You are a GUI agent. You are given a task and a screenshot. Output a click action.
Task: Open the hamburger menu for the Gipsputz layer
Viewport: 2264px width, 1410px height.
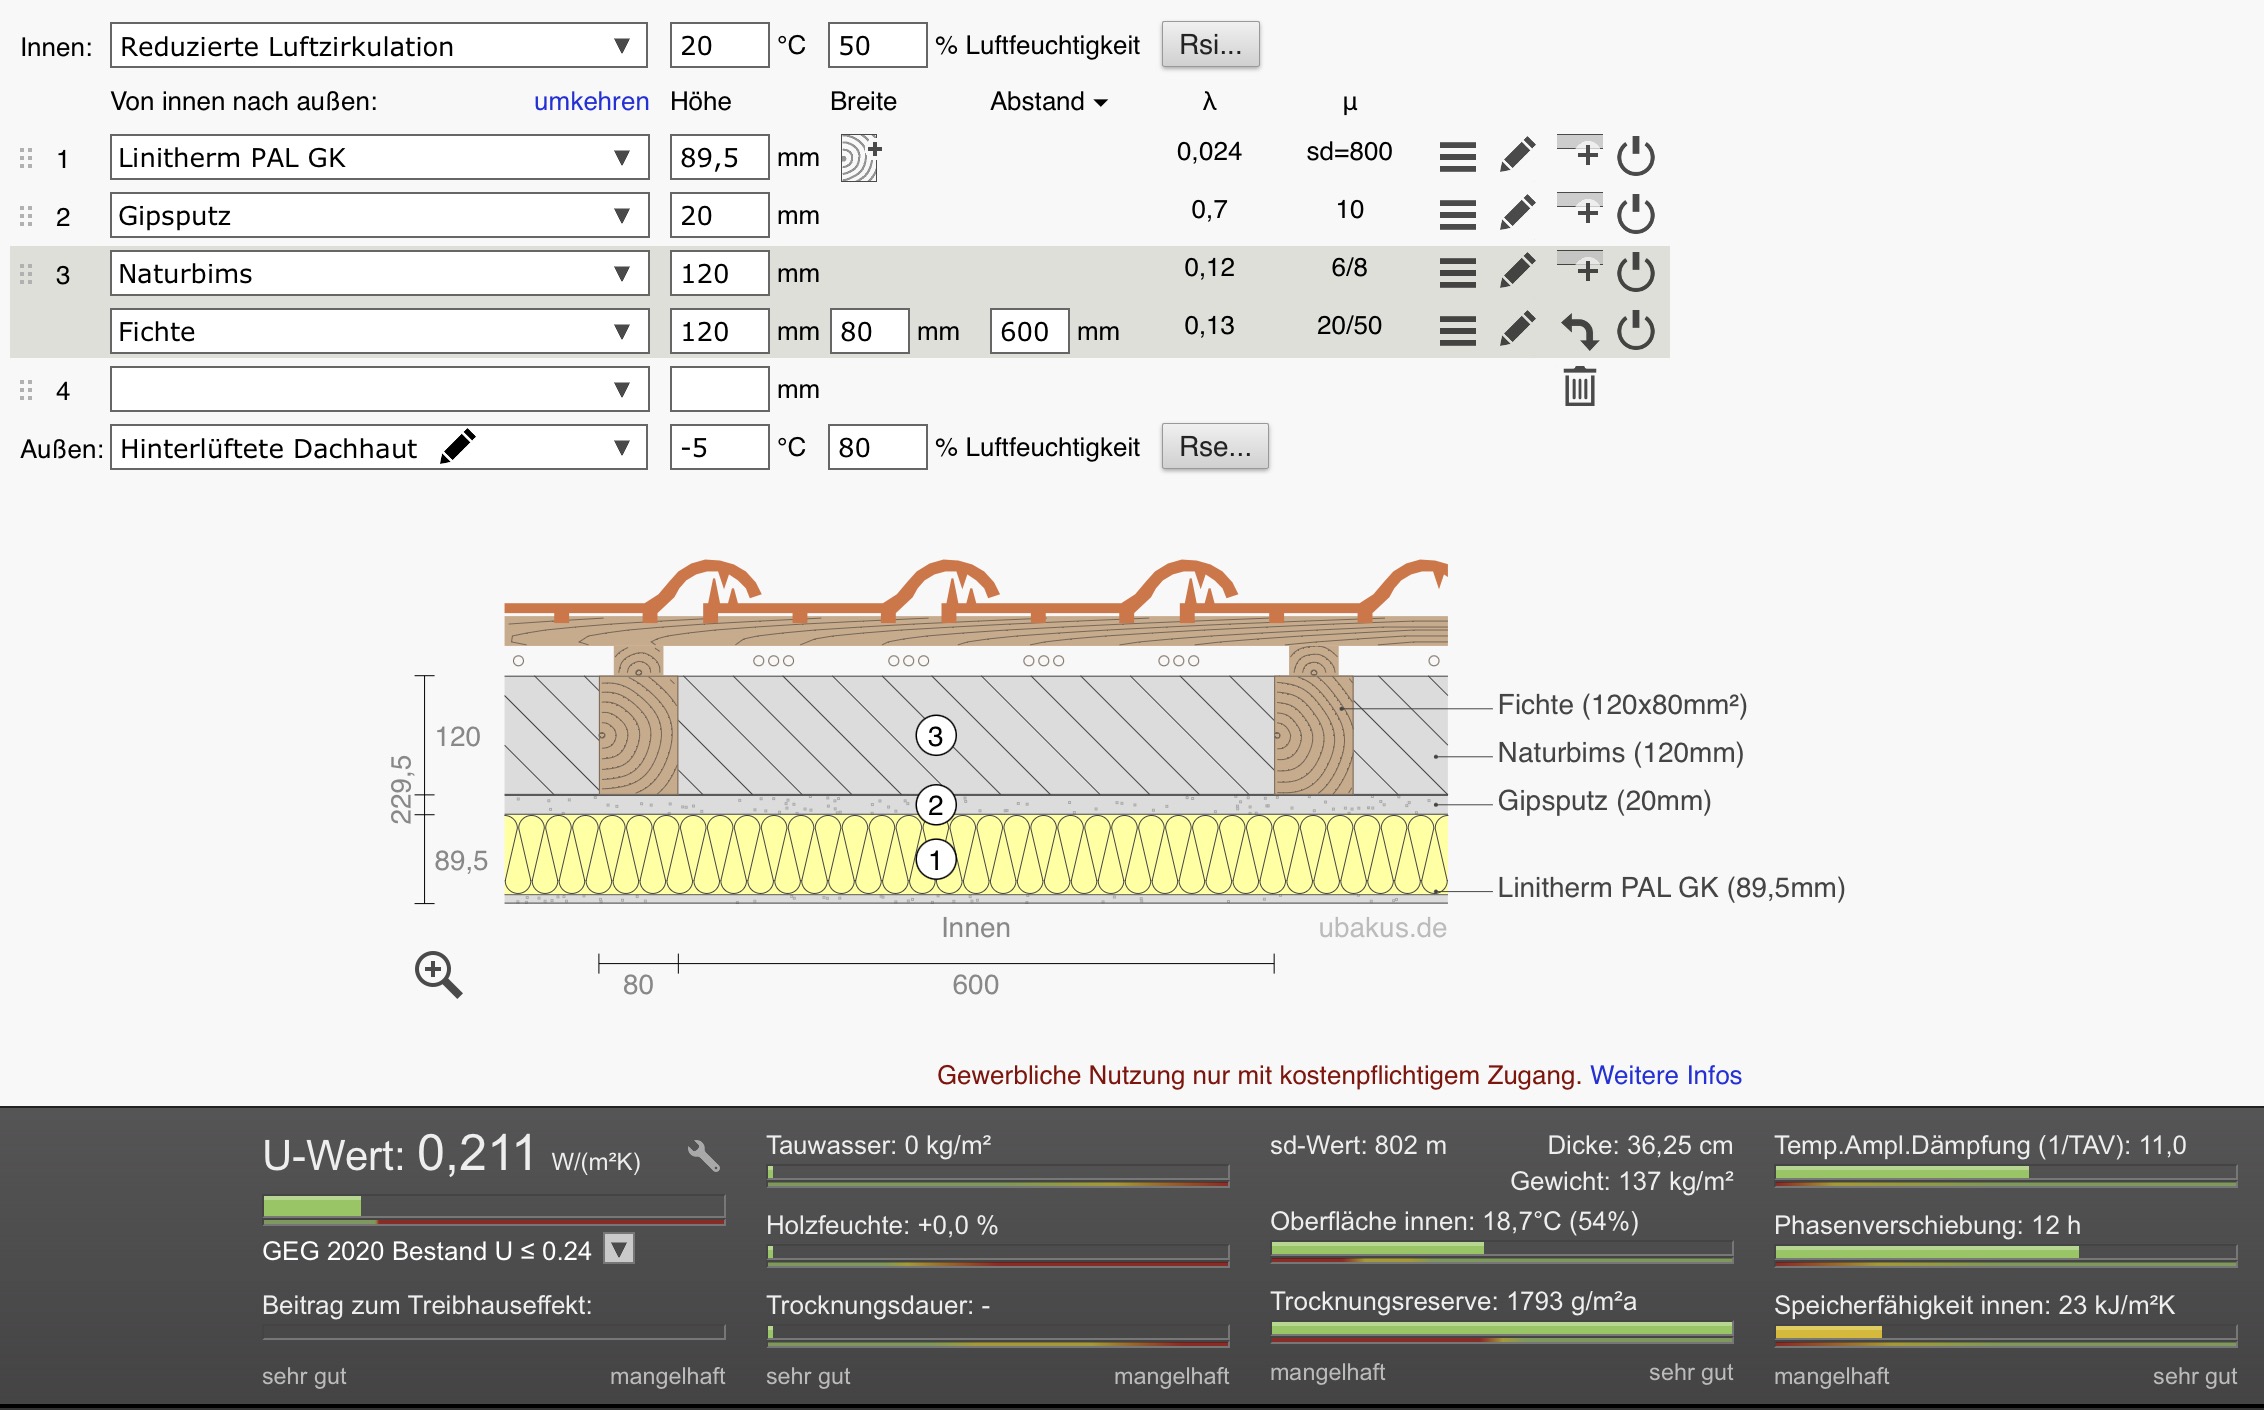pos(1457,215)
